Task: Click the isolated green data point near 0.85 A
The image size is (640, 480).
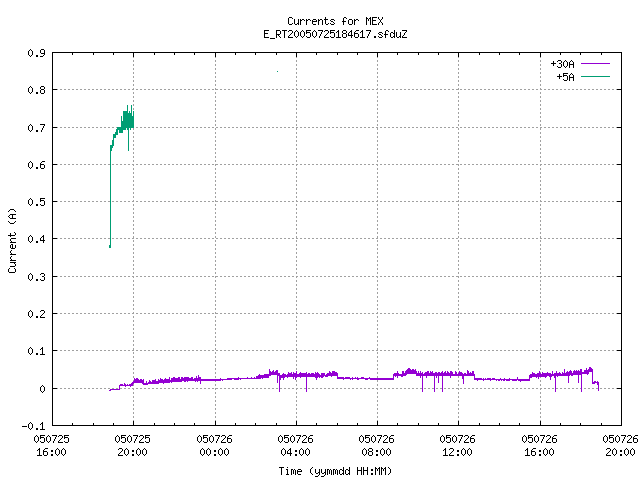Action: click(x=278, y=71)
